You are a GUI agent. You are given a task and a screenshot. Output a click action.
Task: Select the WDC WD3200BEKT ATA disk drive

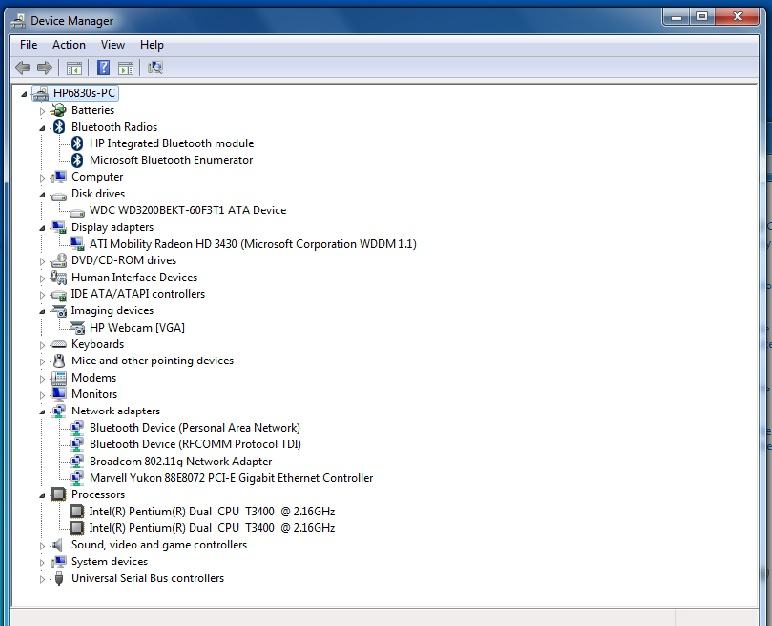click(x=188, y=210)
